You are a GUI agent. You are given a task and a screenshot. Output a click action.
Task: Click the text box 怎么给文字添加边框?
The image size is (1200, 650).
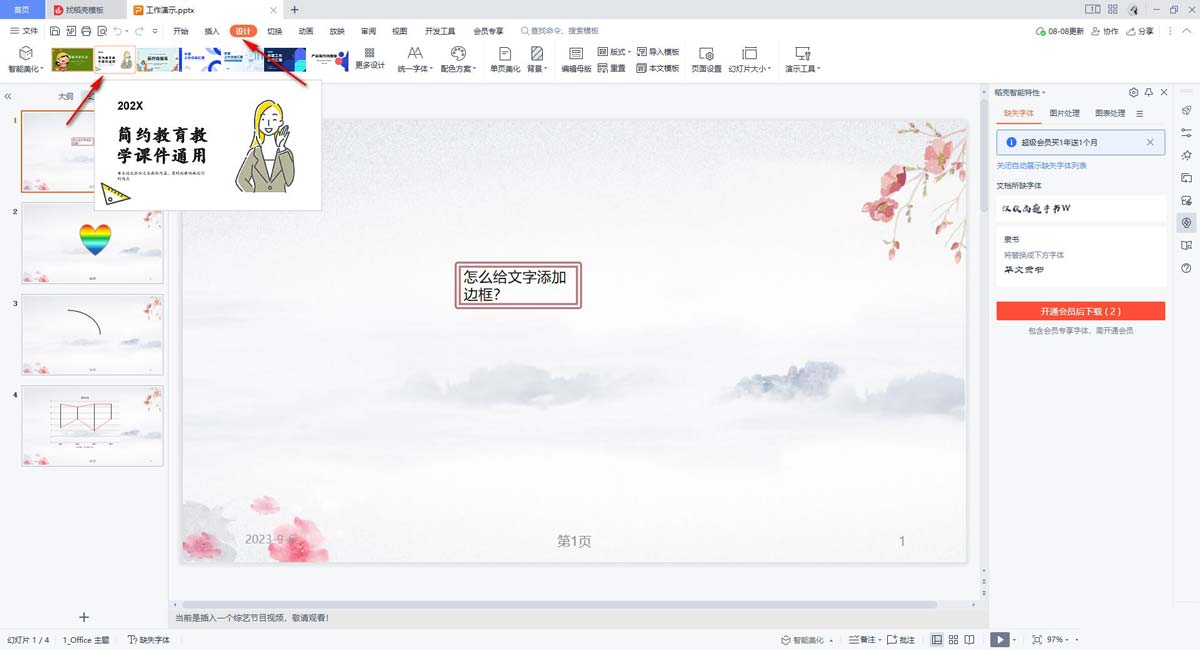click(x=517, y=286)
